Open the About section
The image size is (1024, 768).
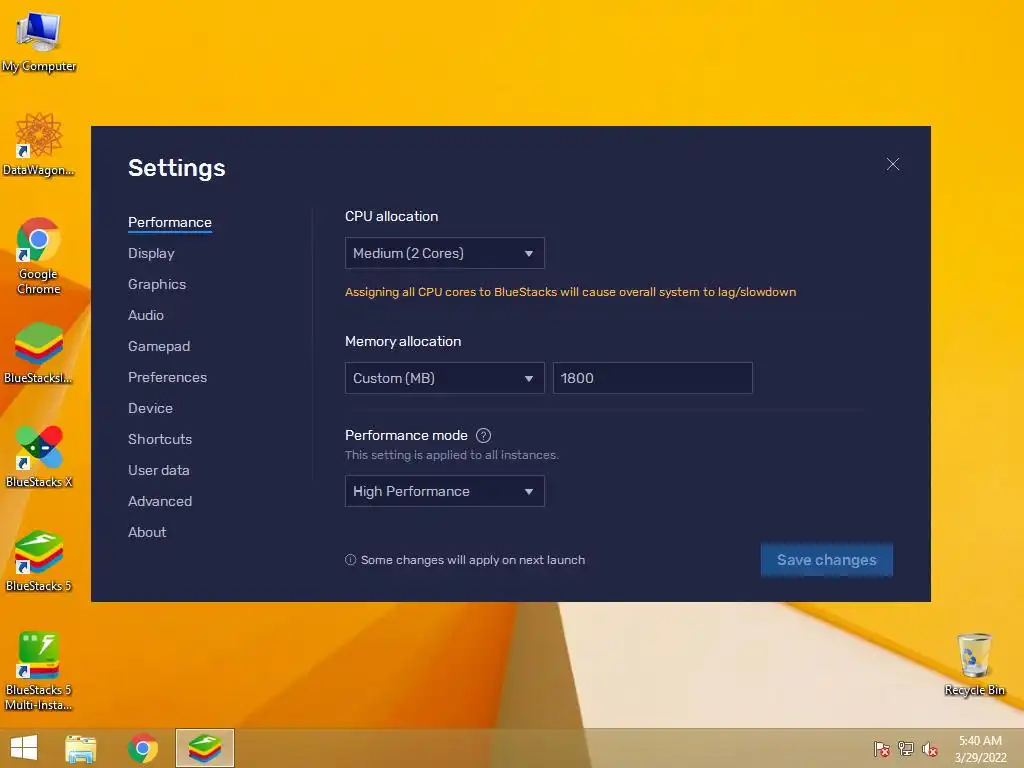[x=147, y=532]
